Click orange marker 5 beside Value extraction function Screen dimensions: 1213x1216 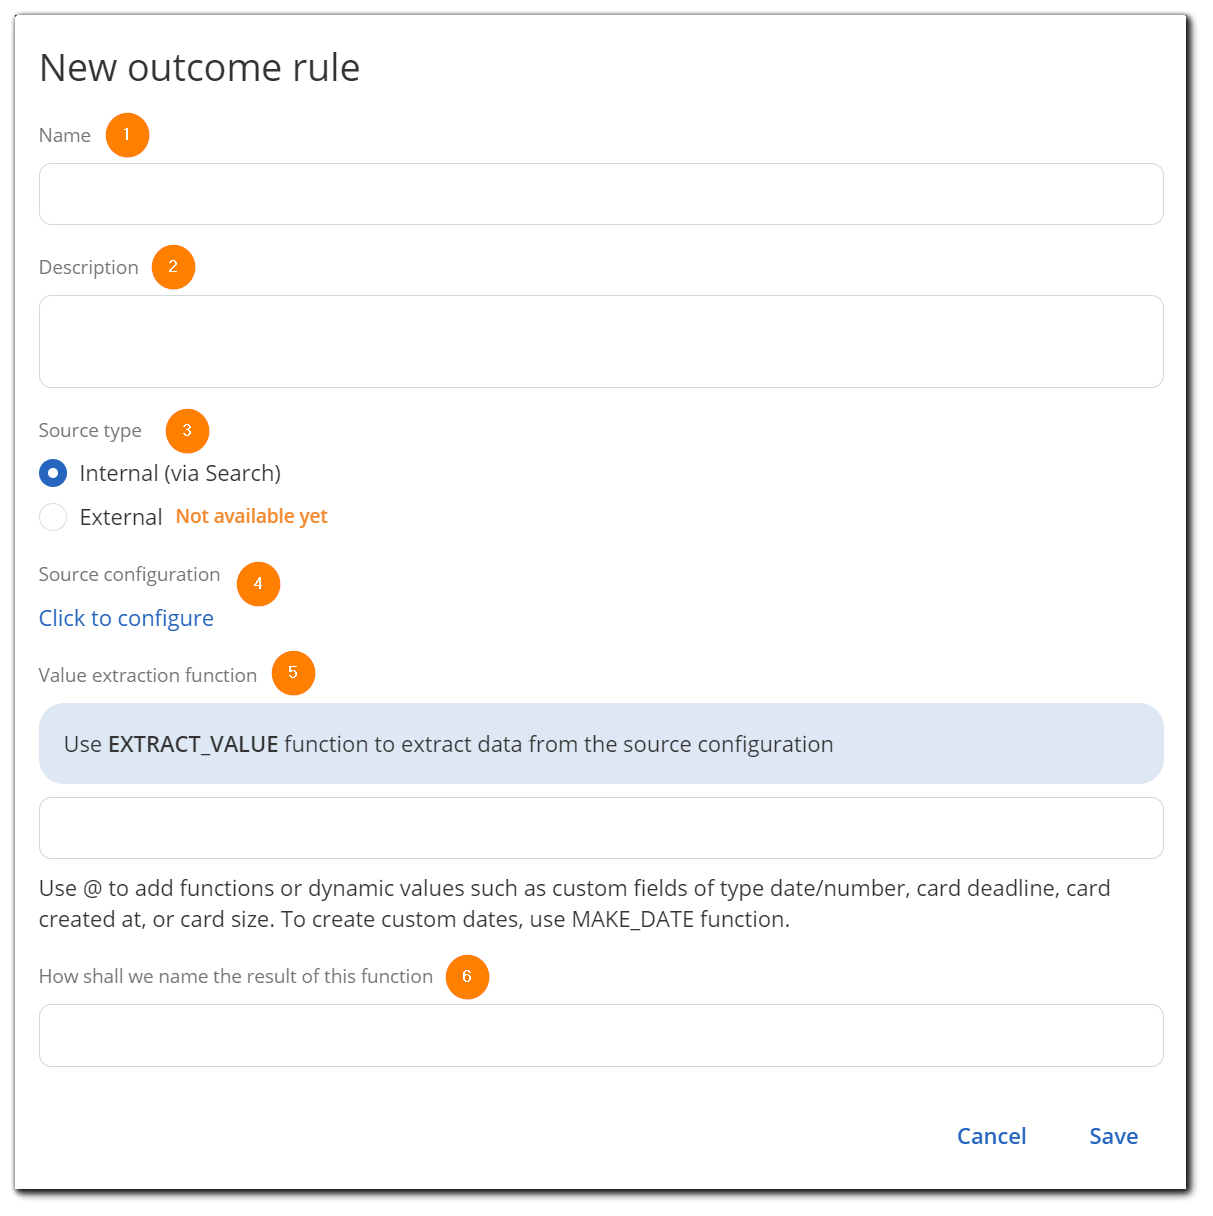(293, 673)
